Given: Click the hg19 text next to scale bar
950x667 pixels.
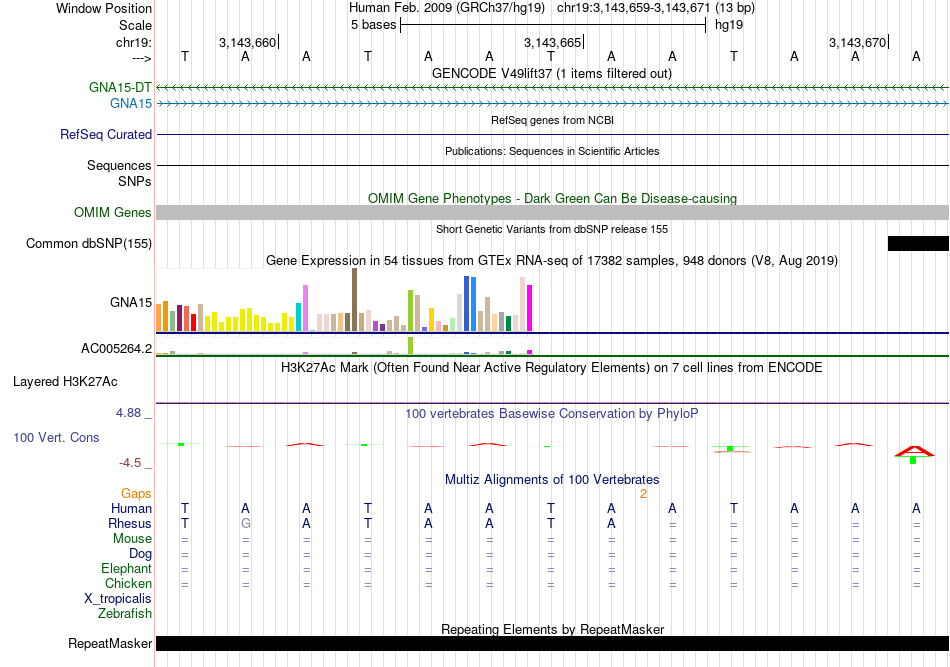Looking at the screenshot, I should click(729, 25).
